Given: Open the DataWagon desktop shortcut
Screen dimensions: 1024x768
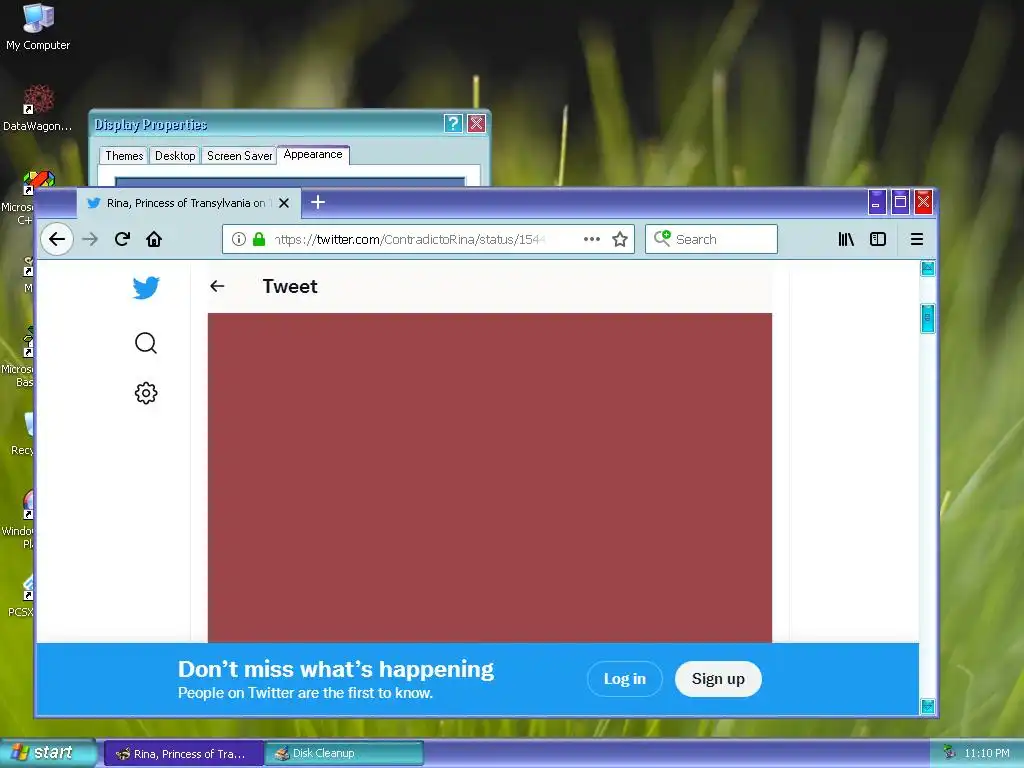Looking at the screenshot, I should pos(38,108).
